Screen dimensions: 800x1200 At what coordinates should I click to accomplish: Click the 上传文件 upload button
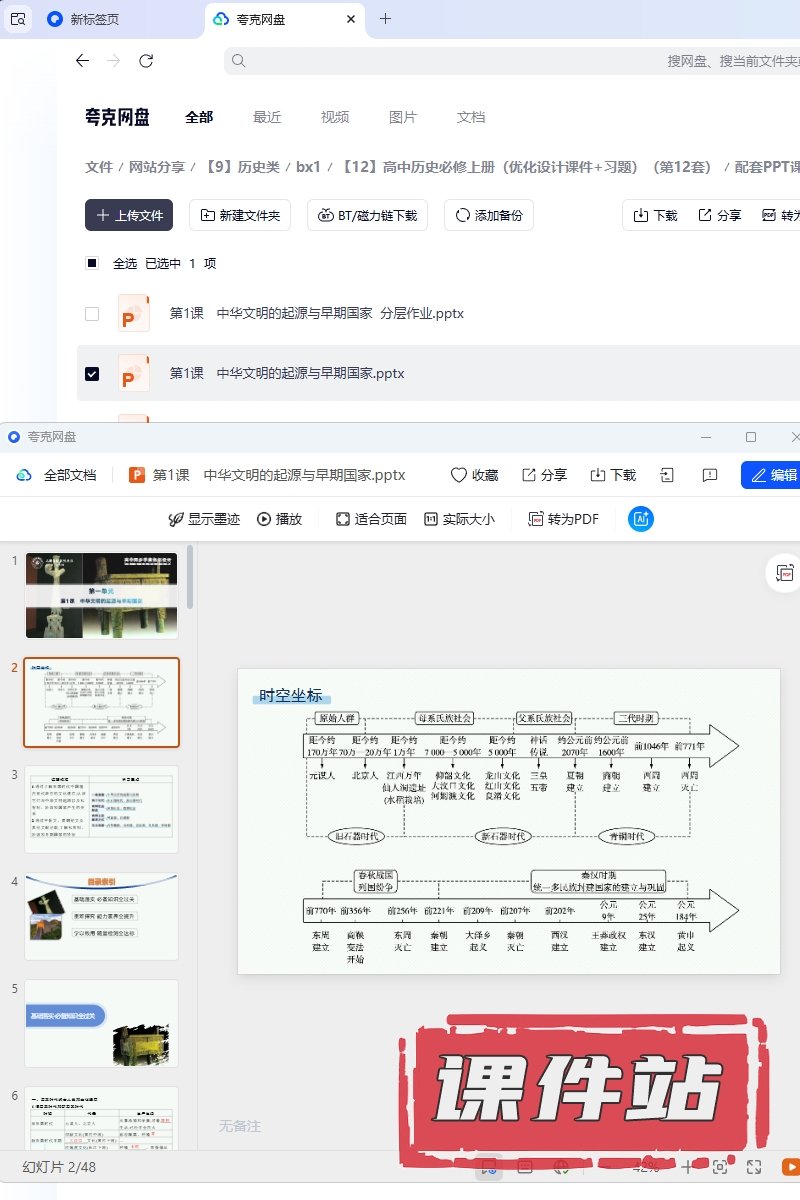(129, 215)
